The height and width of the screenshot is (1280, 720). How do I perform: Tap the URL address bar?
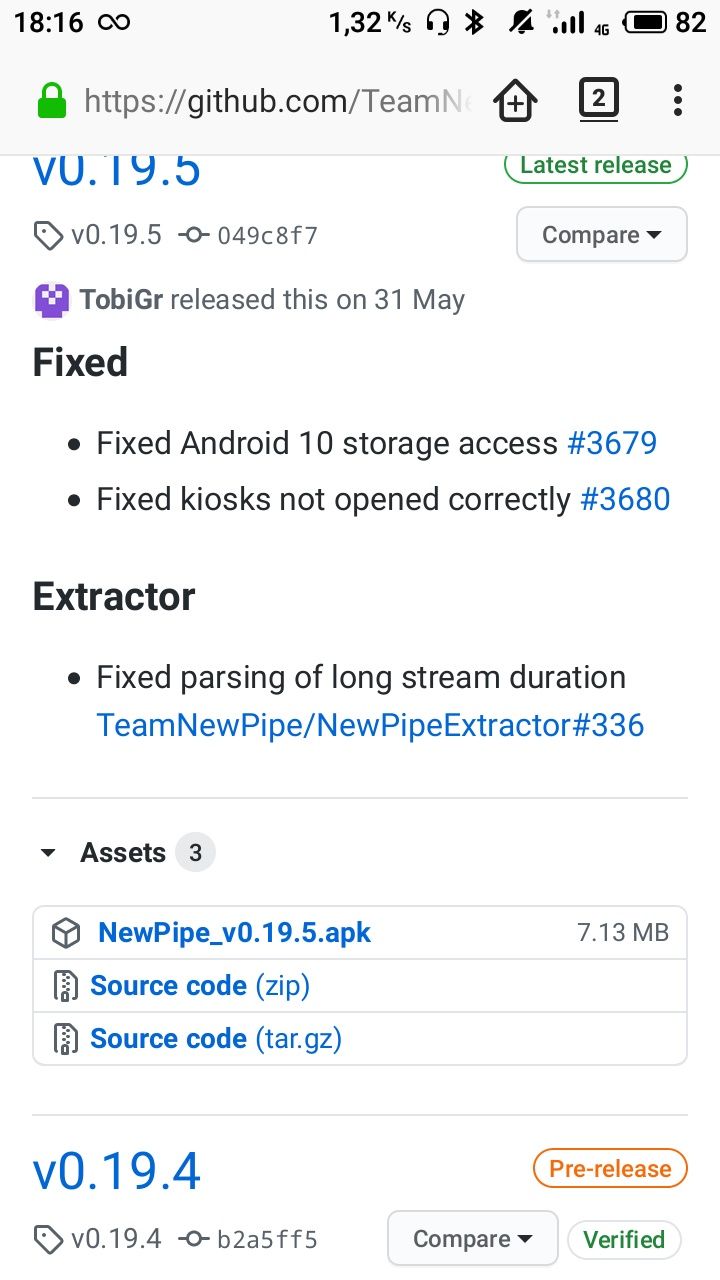click(x=278, y=100)
